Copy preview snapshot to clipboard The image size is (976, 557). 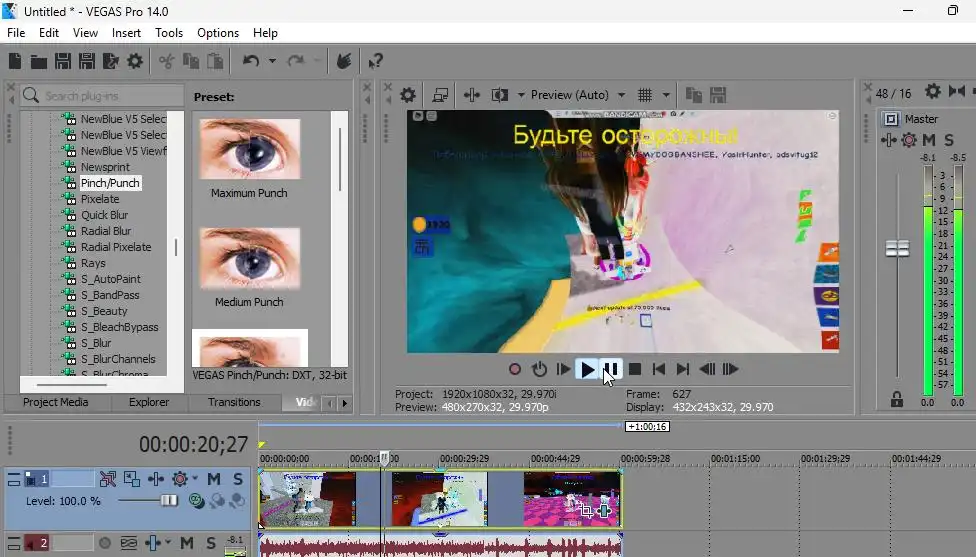pyautogui.click(x=693, y=95)
